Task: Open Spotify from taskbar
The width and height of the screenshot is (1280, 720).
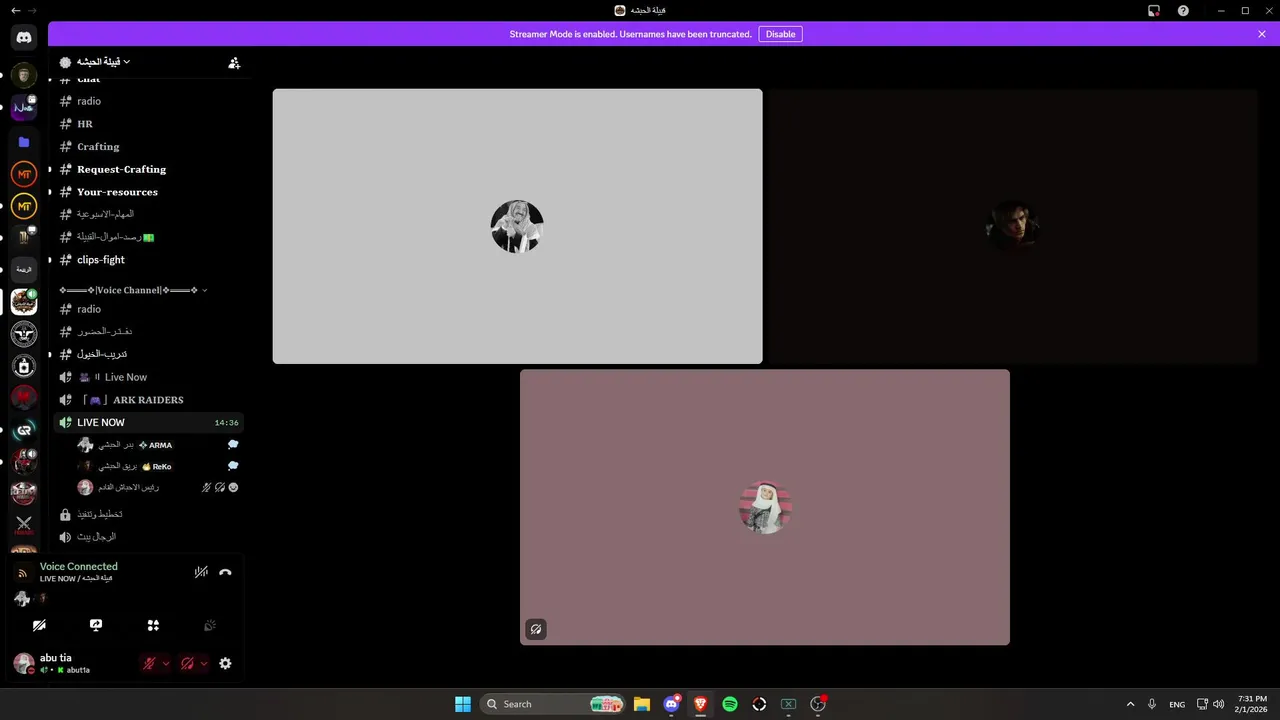Action: click(730, 704)
